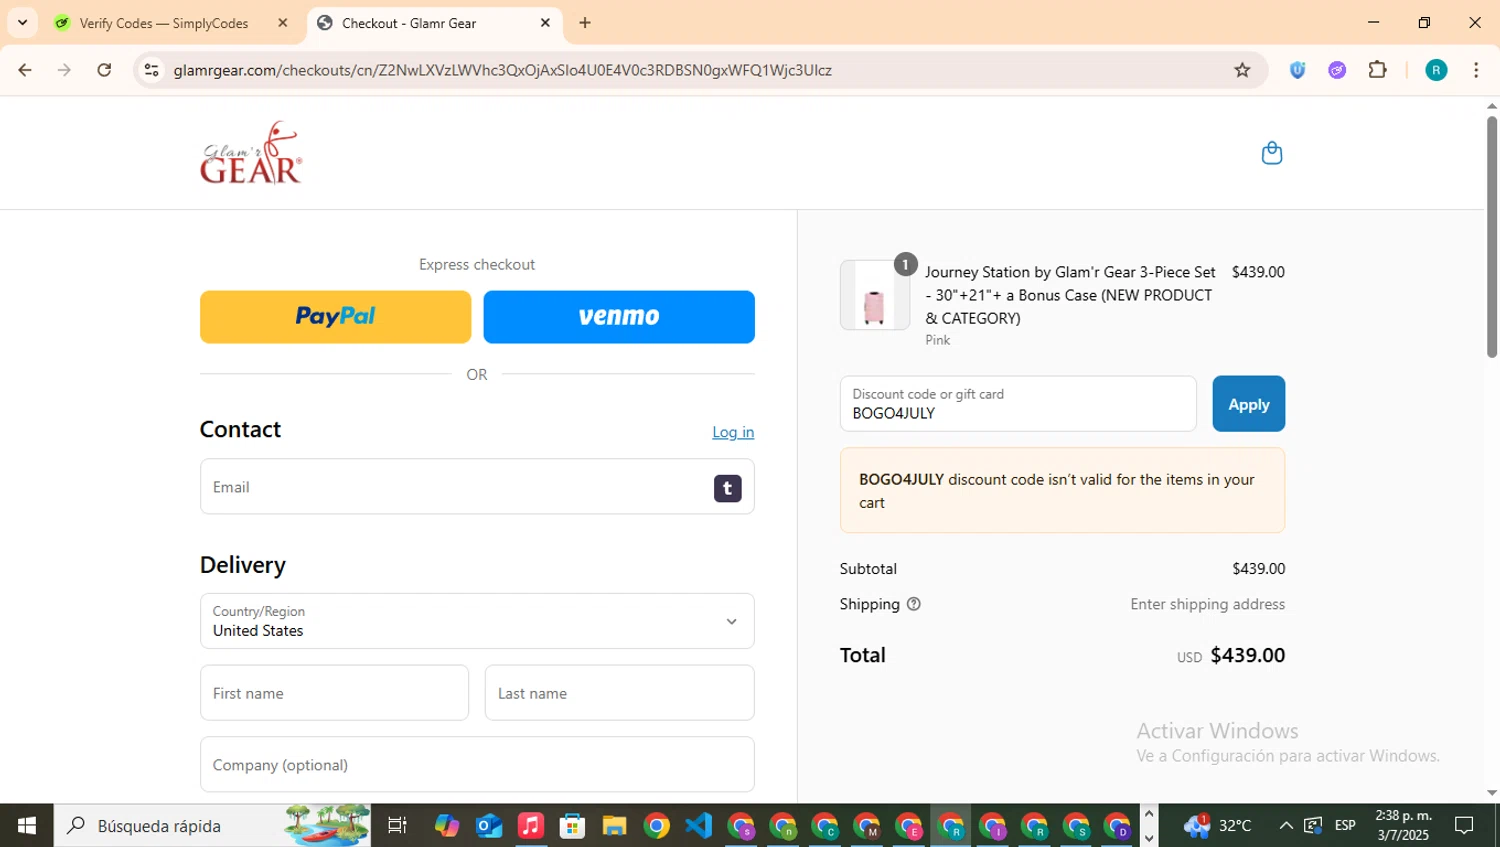
Task: Open the Chrome D profile taskbar icon
Action: 1117,825
